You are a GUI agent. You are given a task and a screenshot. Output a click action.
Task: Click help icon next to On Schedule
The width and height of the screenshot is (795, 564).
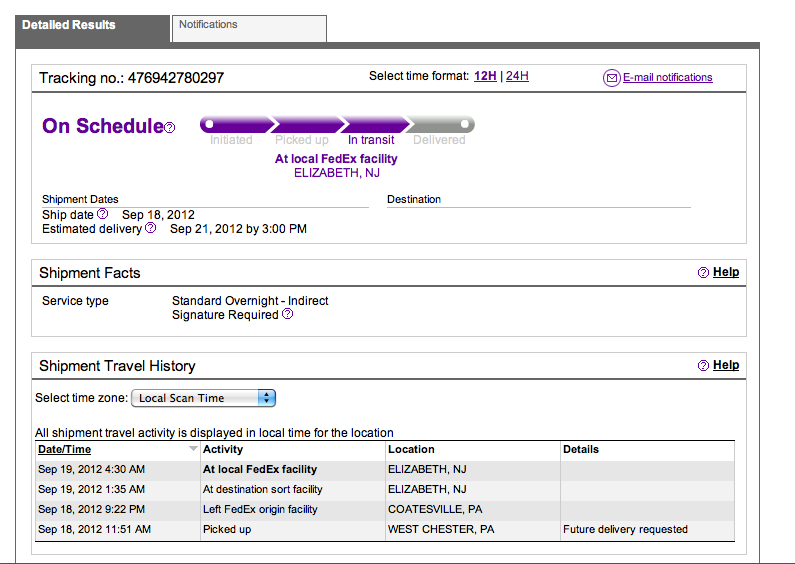click(x=170, y=127)
